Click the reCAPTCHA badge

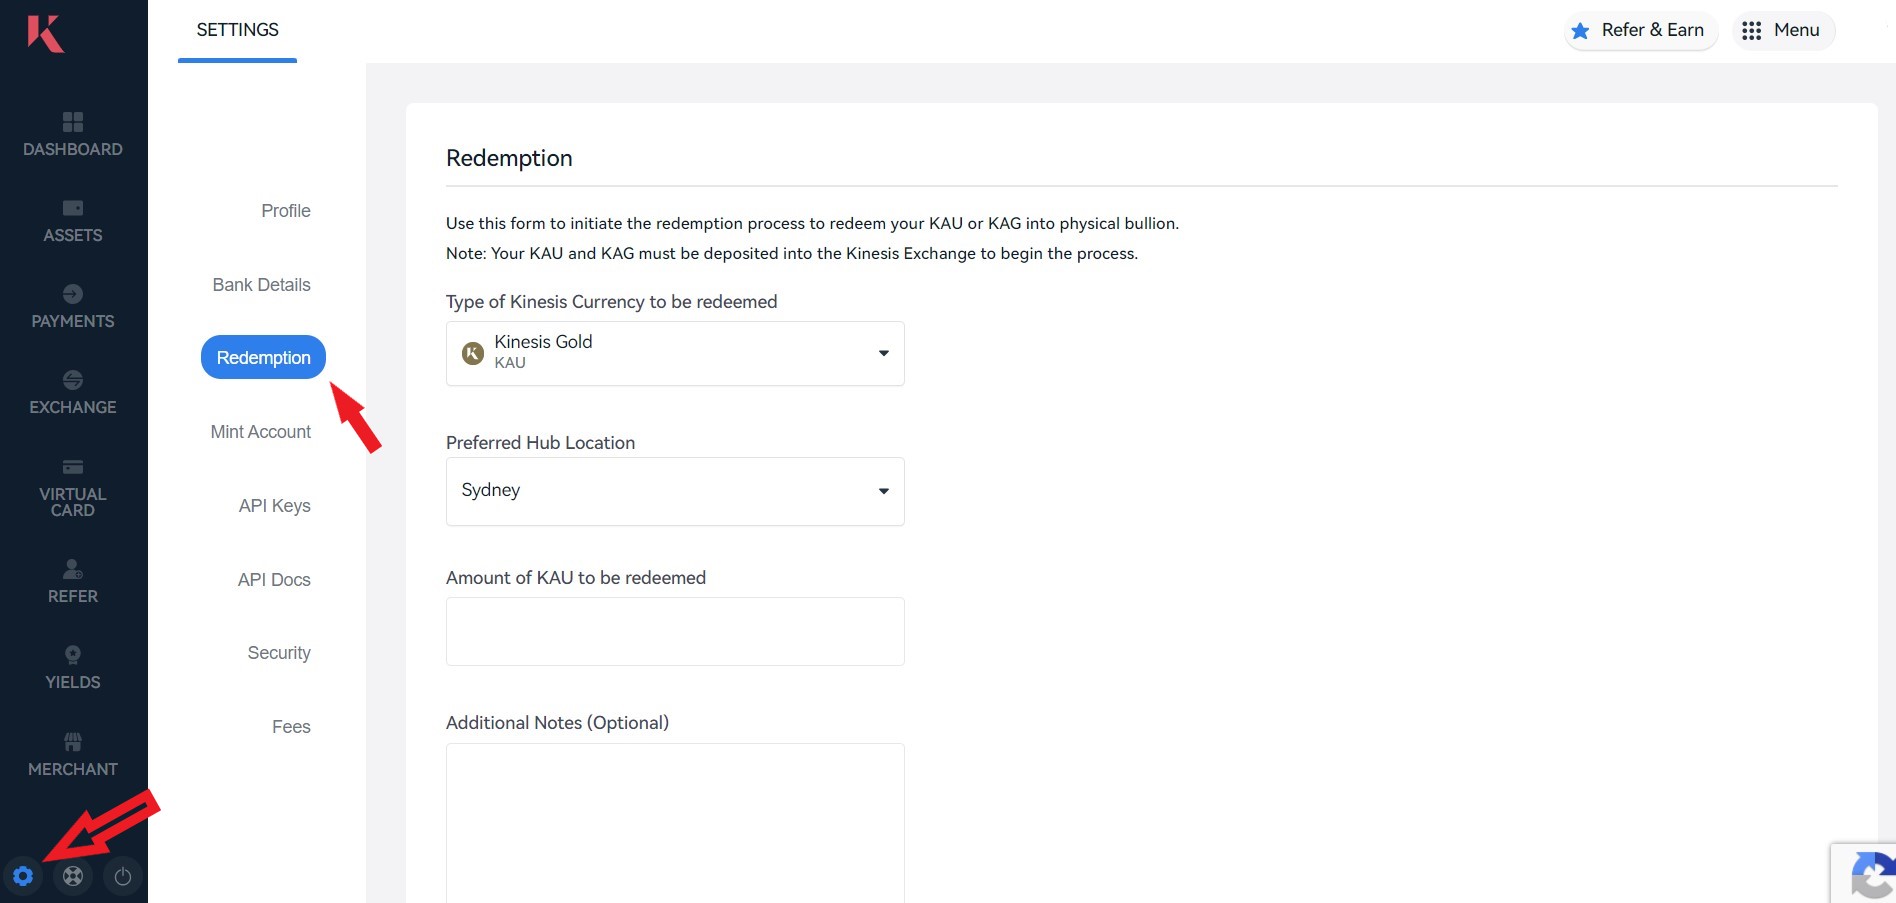coord(1864,874)
